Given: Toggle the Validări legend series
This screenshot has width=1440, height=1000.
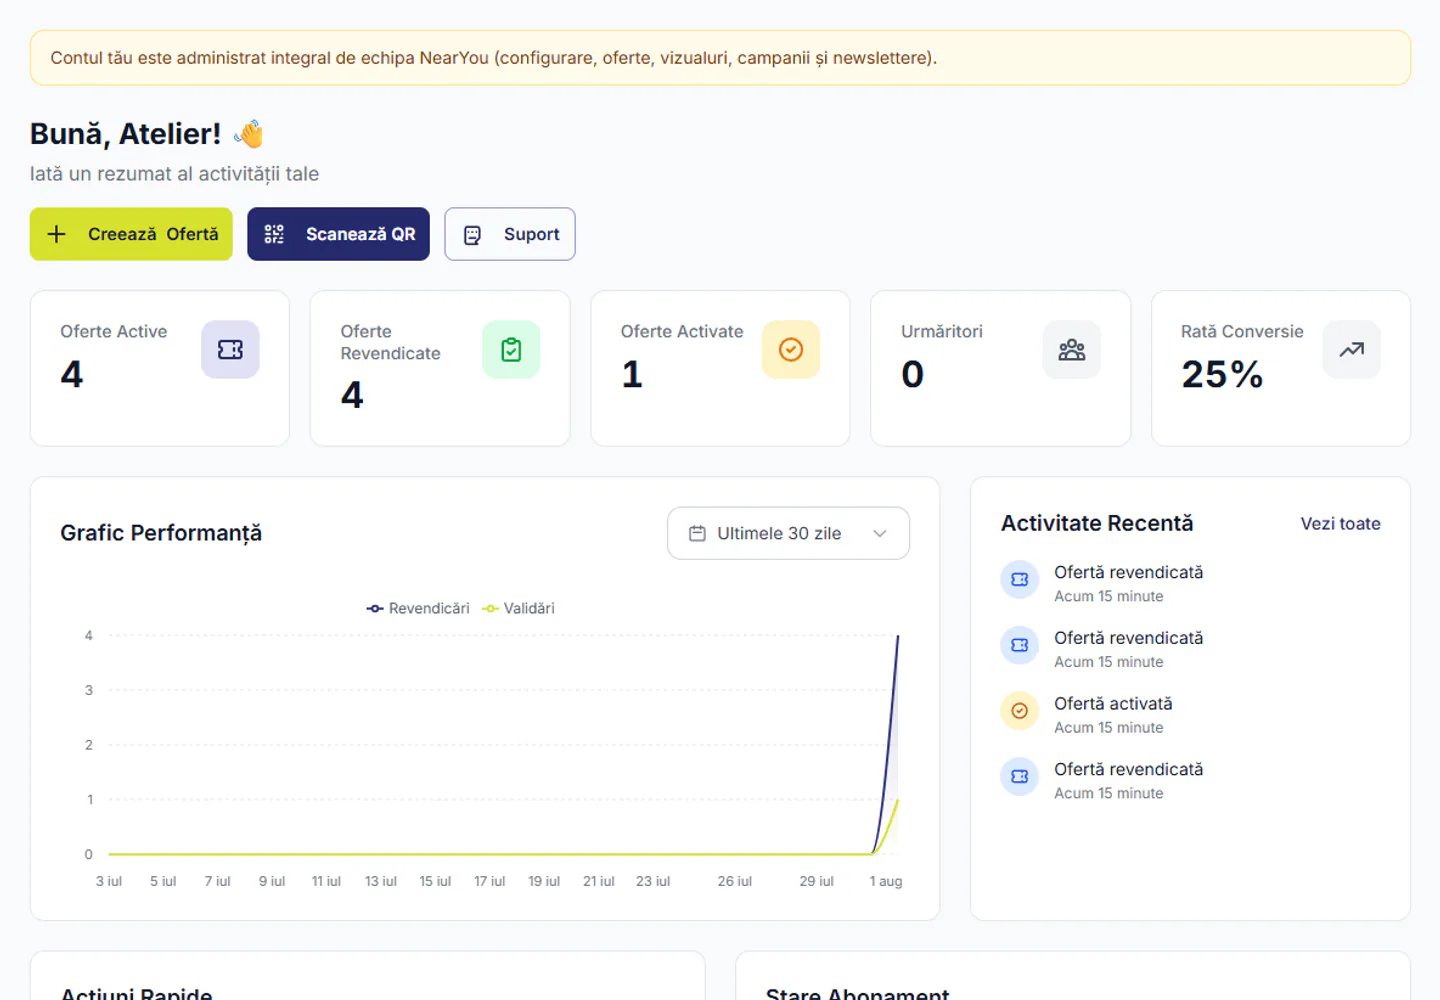Looking at the screenshot, I should (x=518, y=608).
